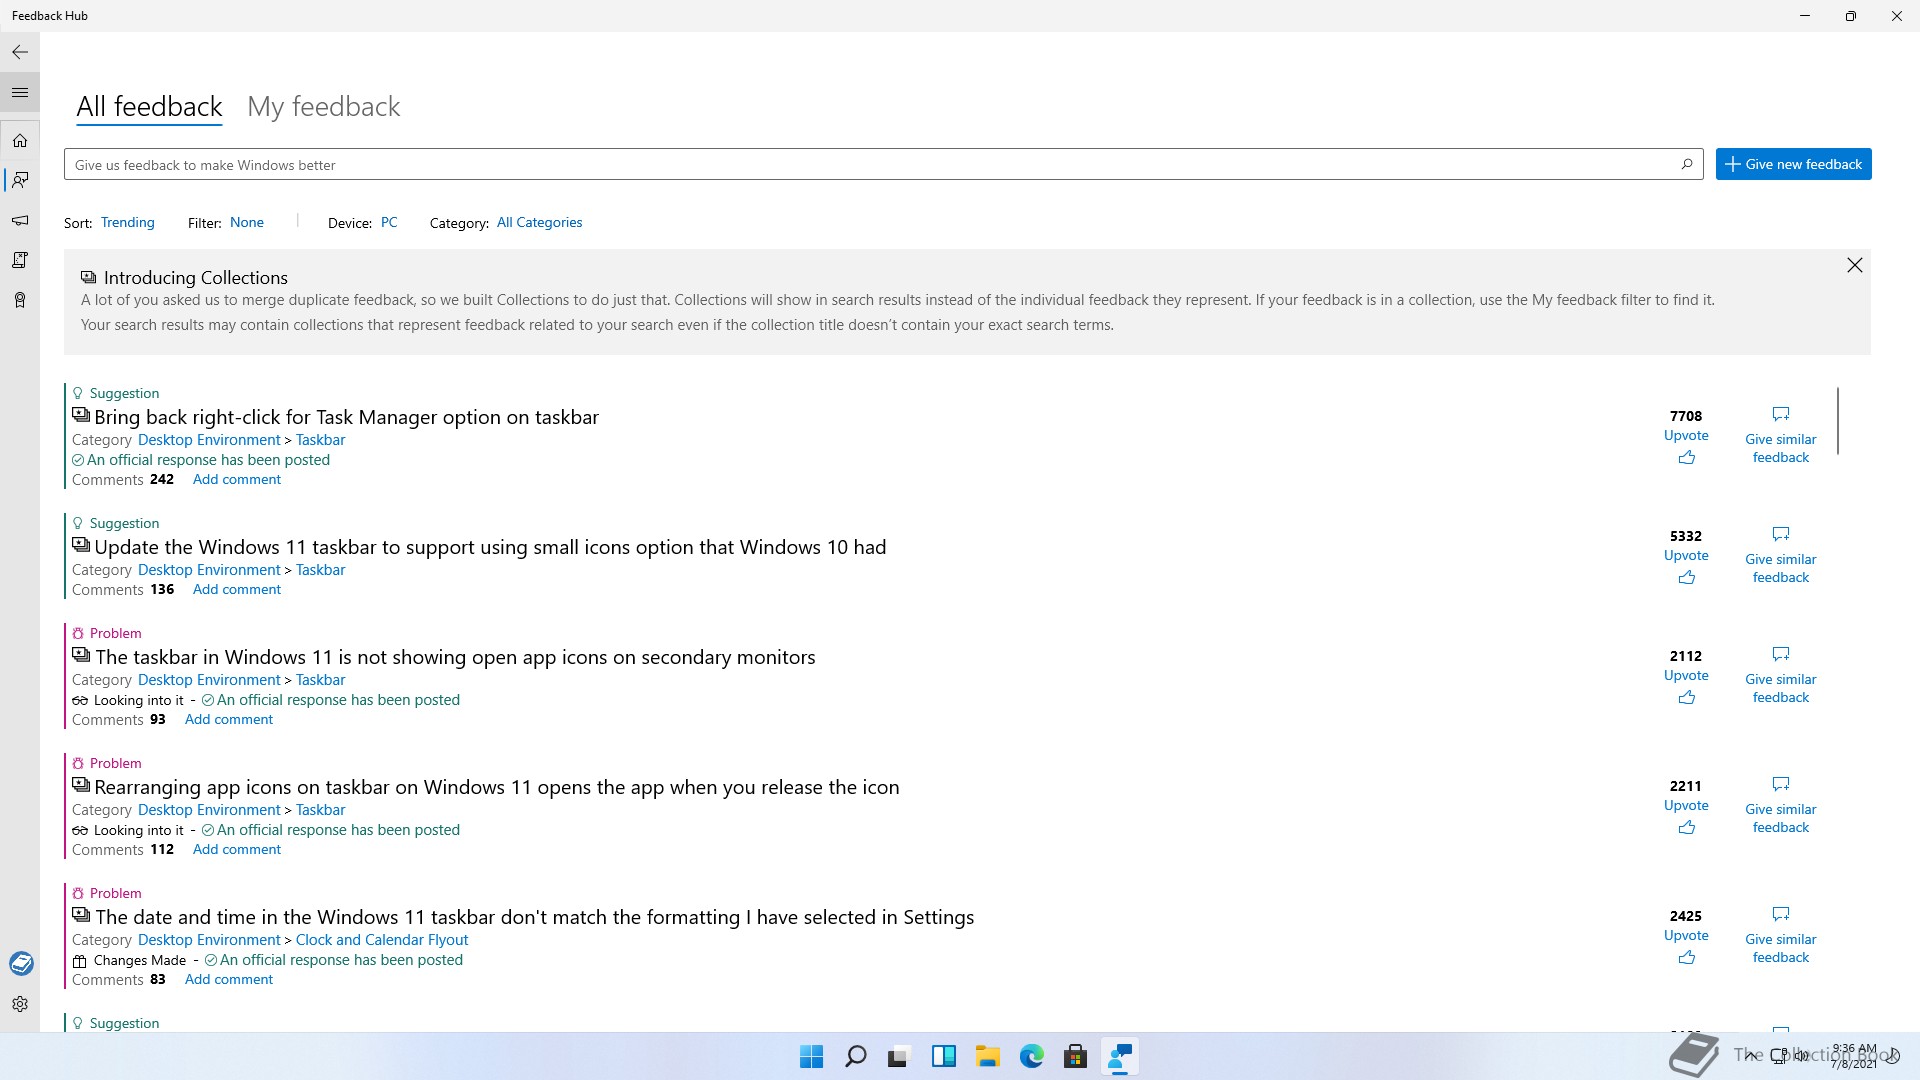The height and width of the screenshot is (1080, 1920).
Task: Add comment on rearranging app icons problem
Action: [237, 849]
